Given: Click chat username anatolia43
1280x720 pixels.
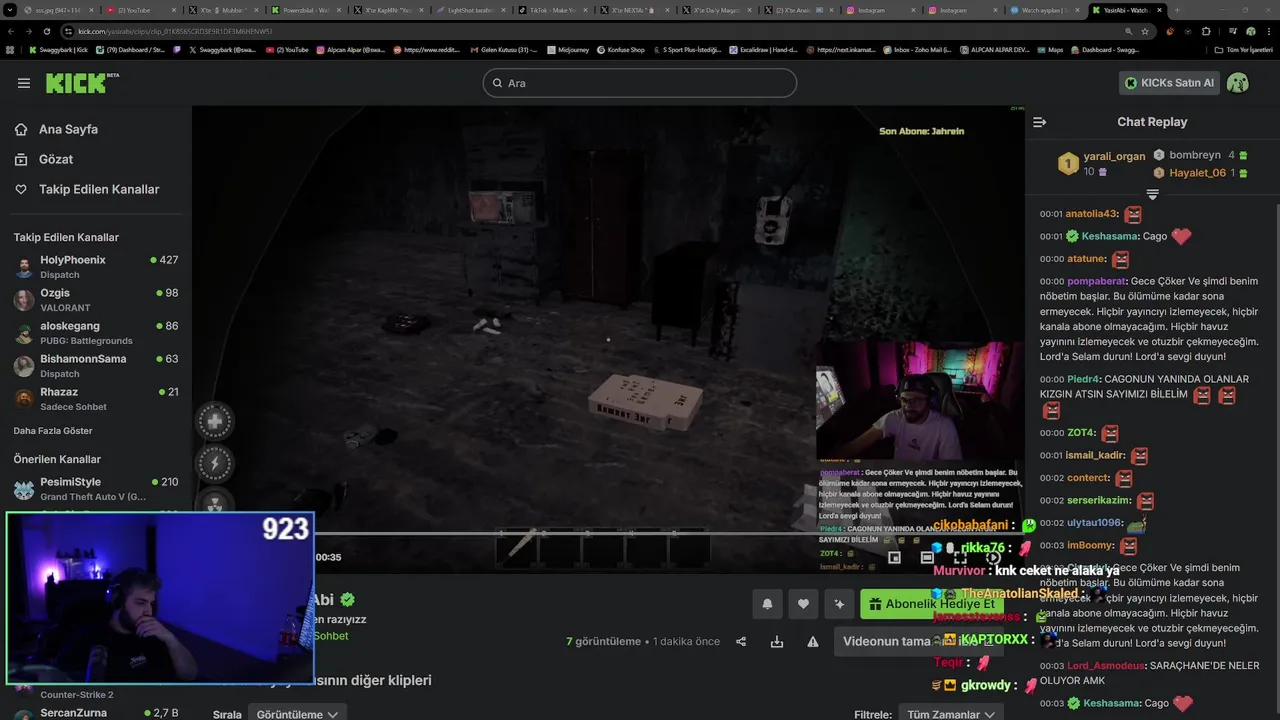Looking at the screenshot, I should point(1091,214).
